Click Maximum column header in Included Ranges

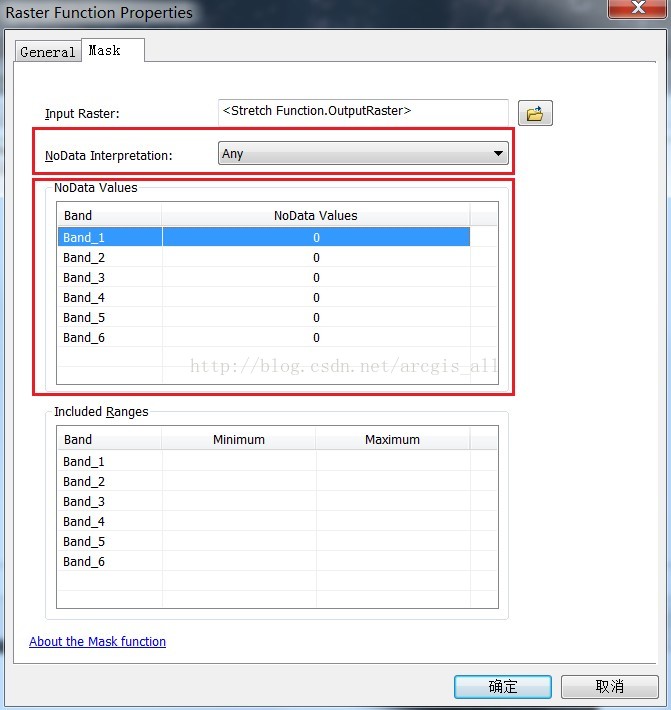[393, 439]
